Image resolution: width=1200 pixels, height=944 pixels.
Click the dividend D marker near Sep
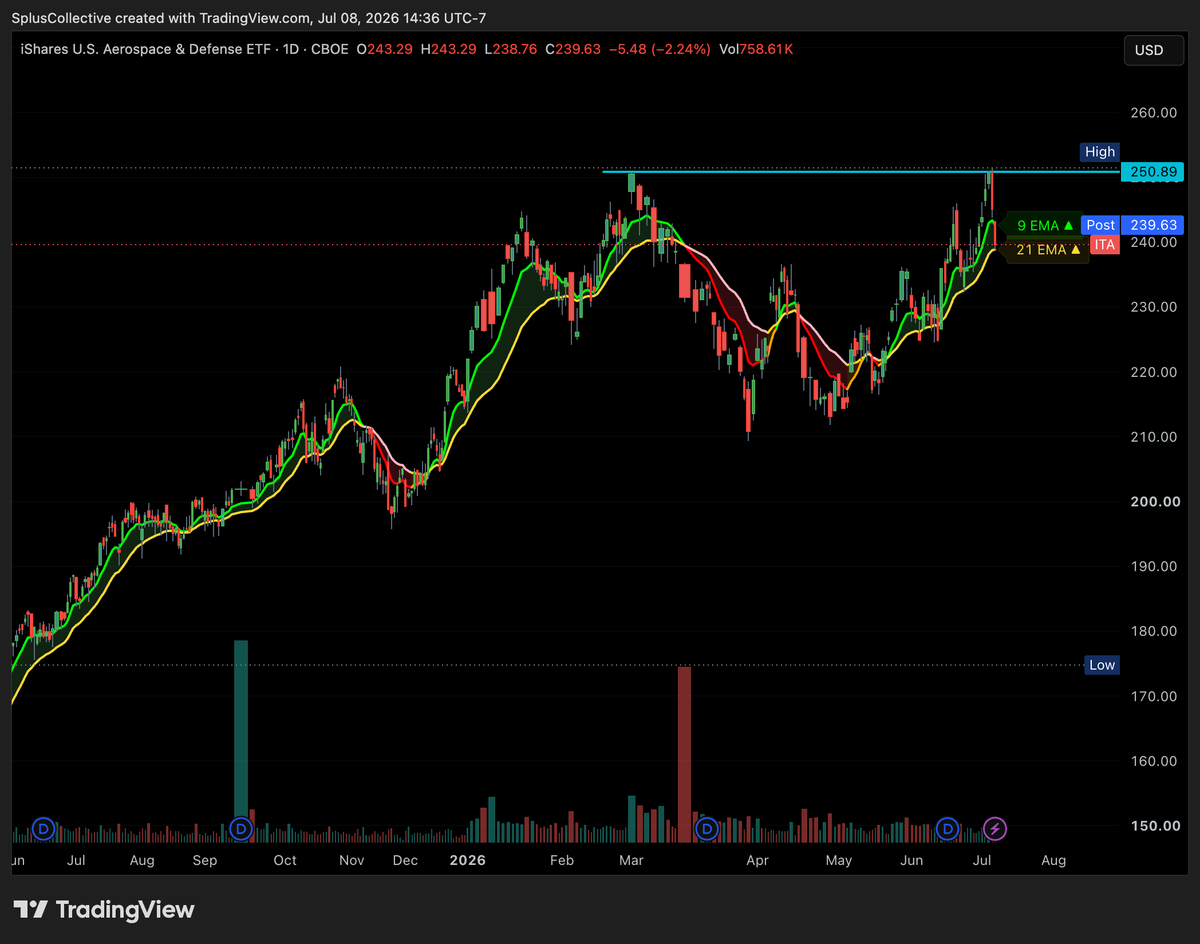(241, 828)
